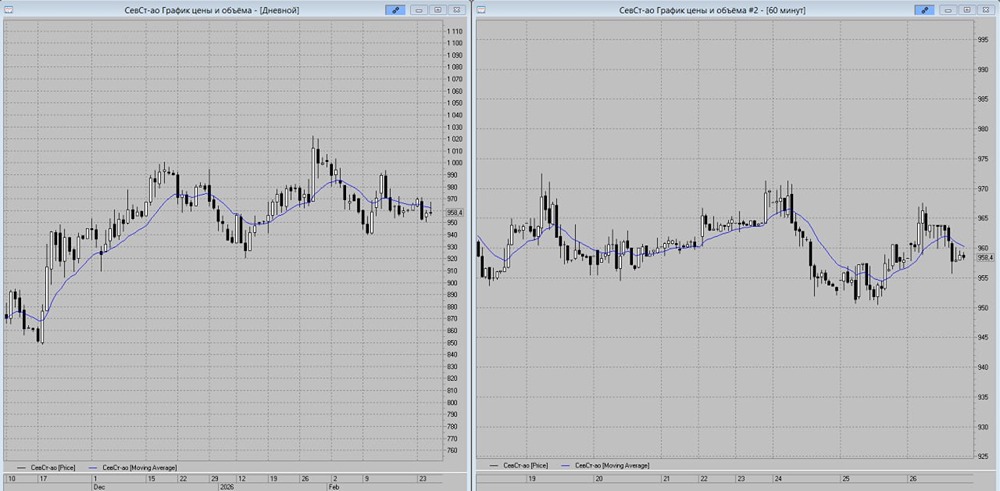The height and width of the screenshot is (491, 1000).
Task: Click the Feb month label on the daily chart time axis
Action: pyautogui.click(x=334, y=487)
